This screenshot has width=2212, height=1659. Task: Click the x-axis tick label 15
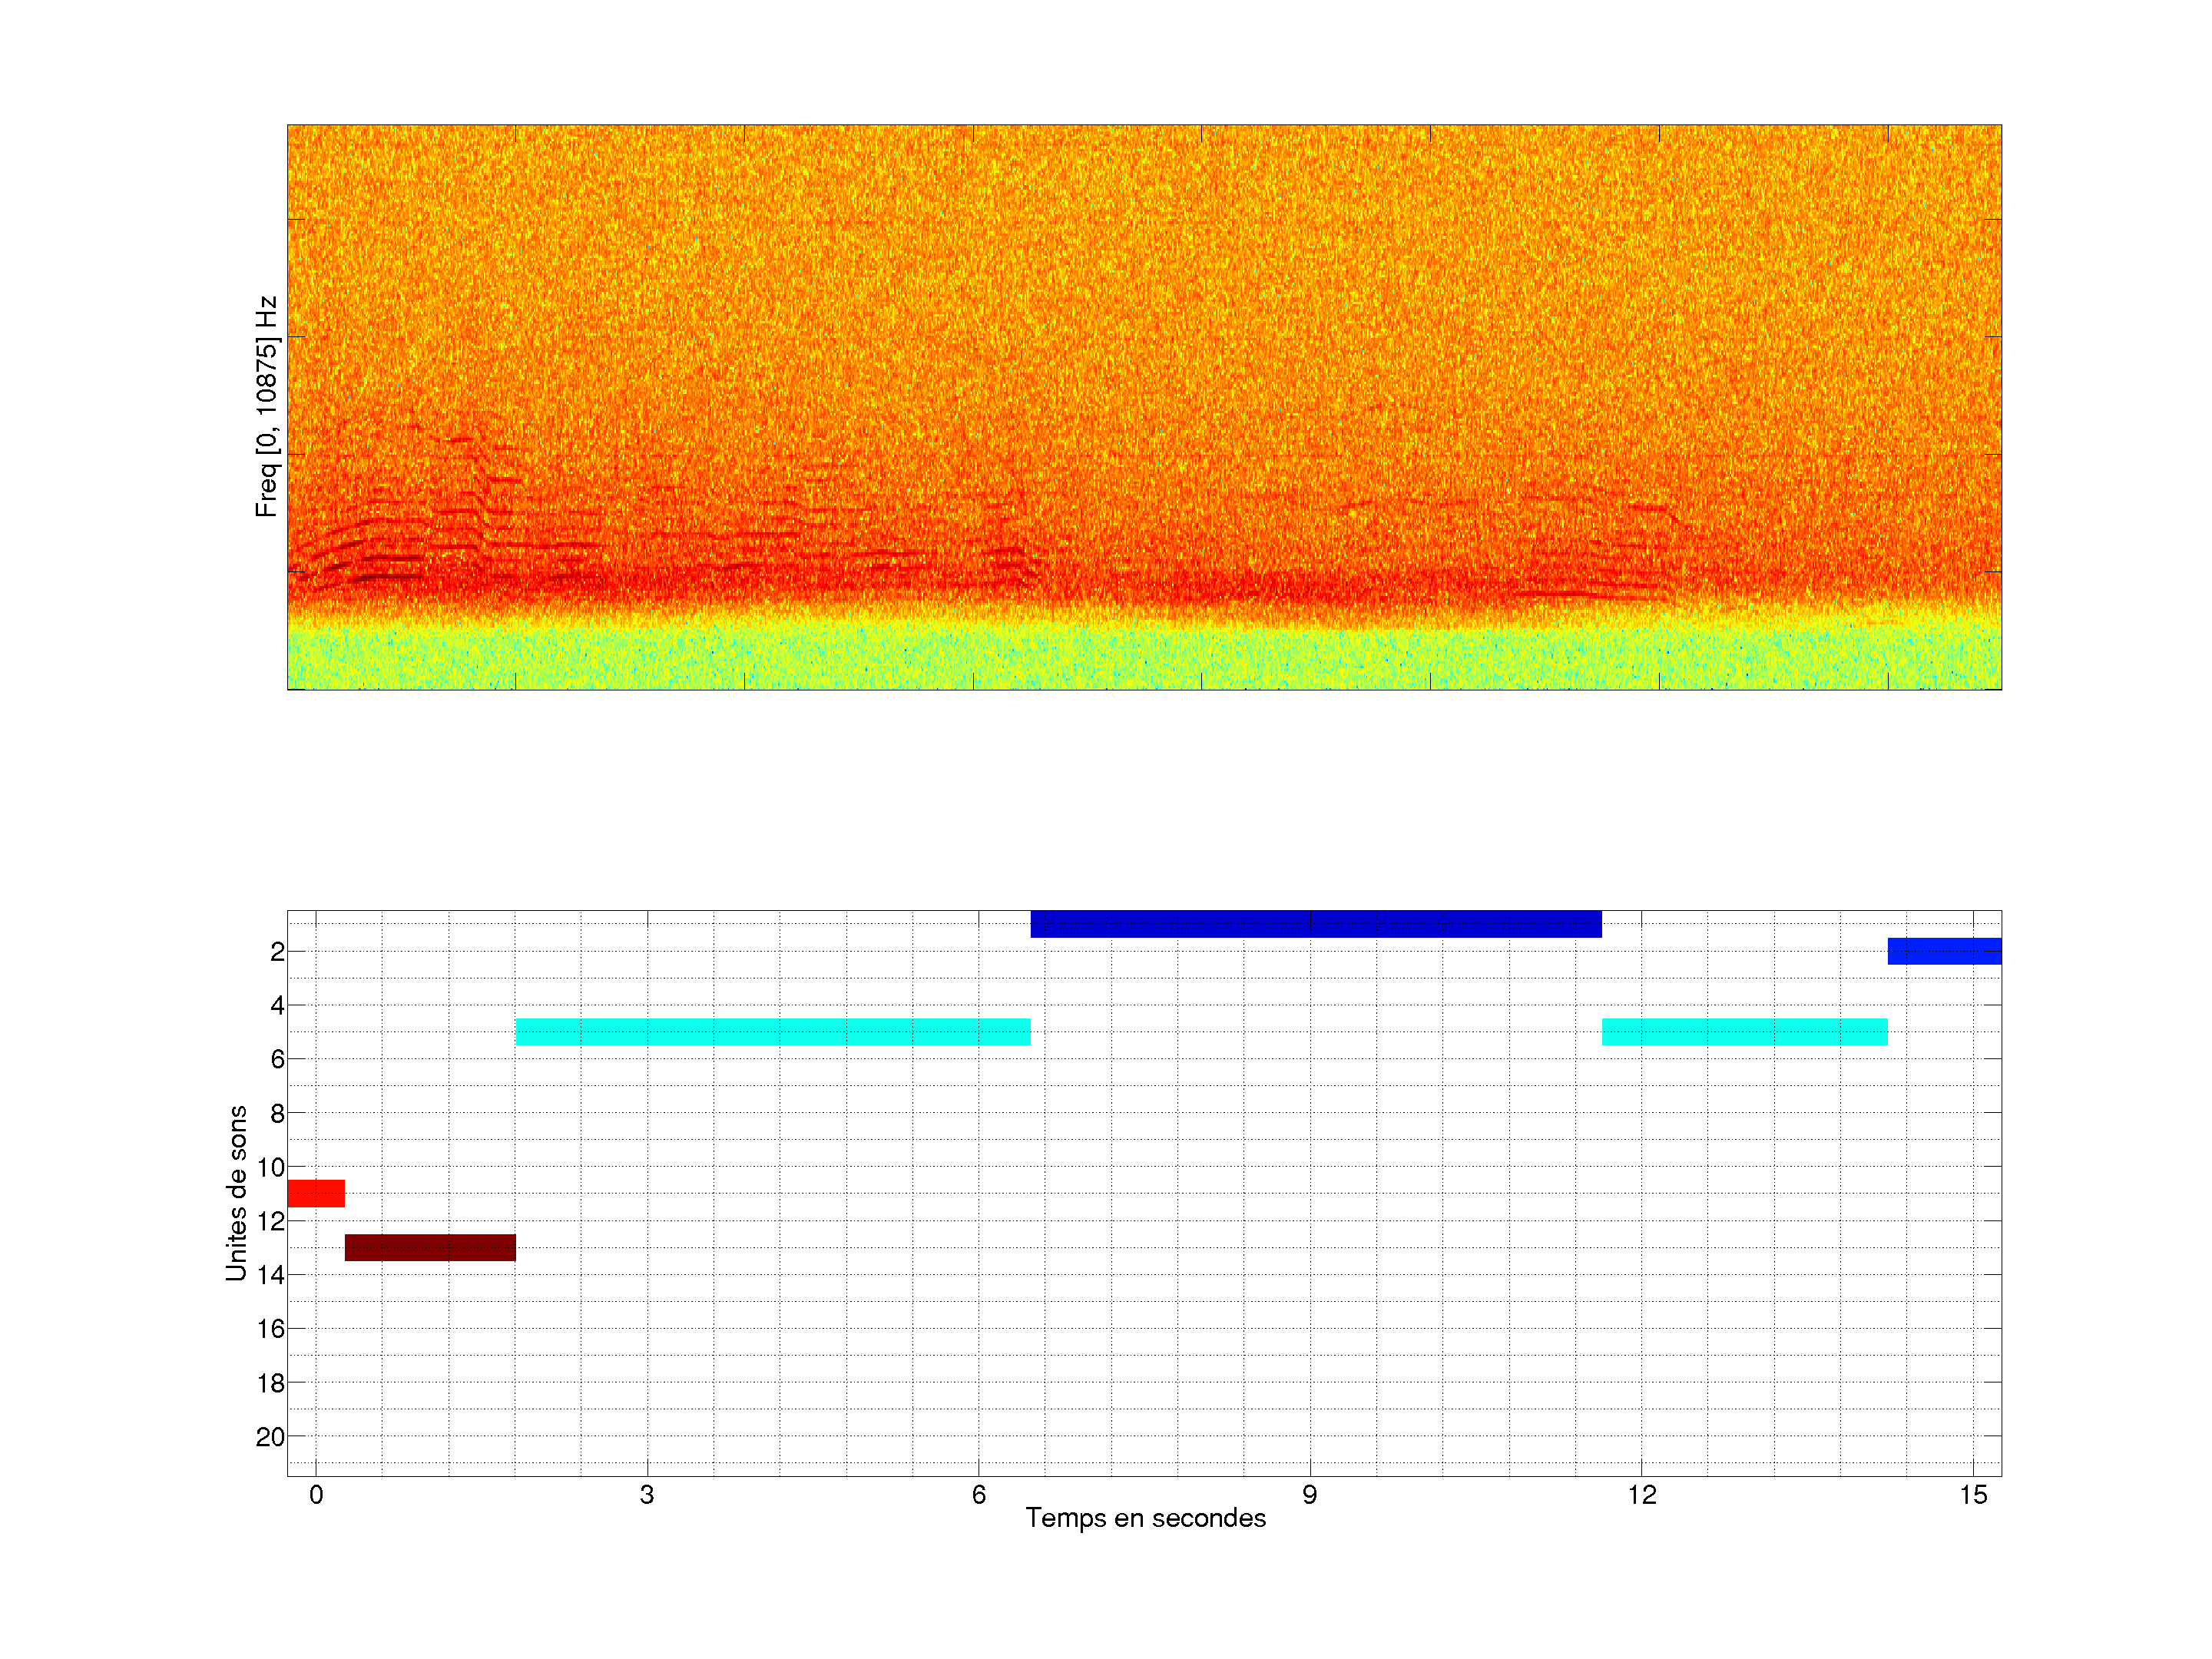[1972, 1495]
